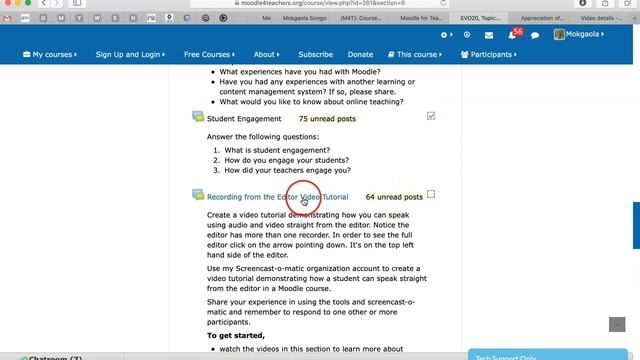Click Safari's forward navigation arrow
Viewport: 640px width, 360px height.
[57, 3]
